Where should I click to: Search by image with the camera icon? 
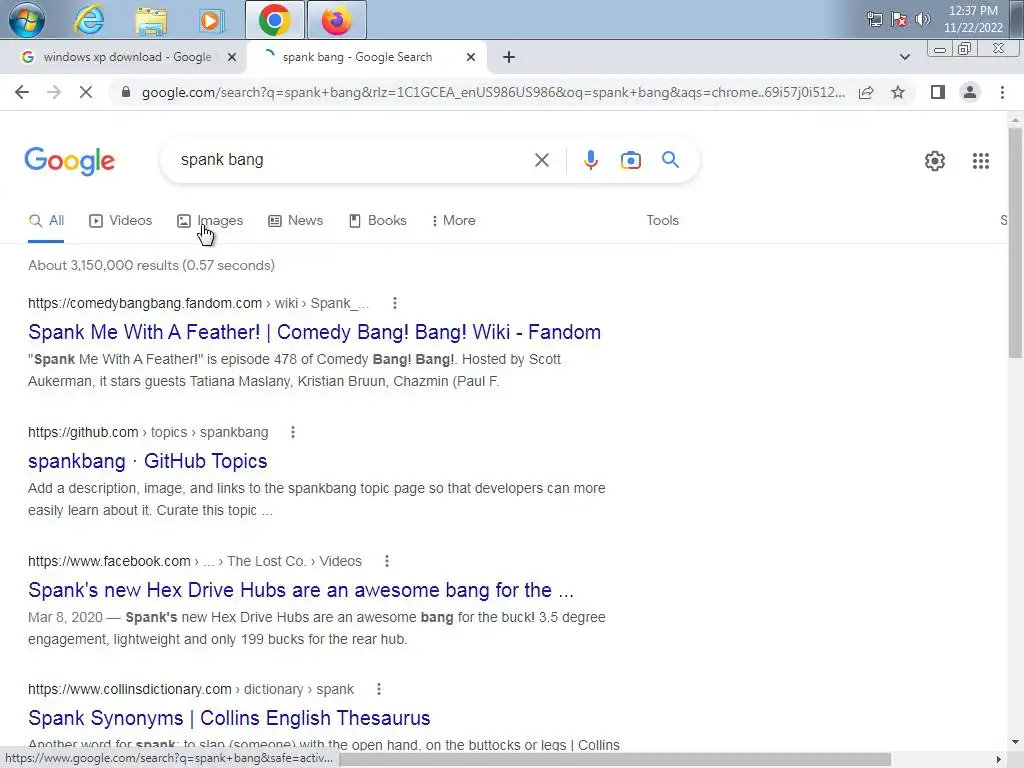click(x=630, y=160)
